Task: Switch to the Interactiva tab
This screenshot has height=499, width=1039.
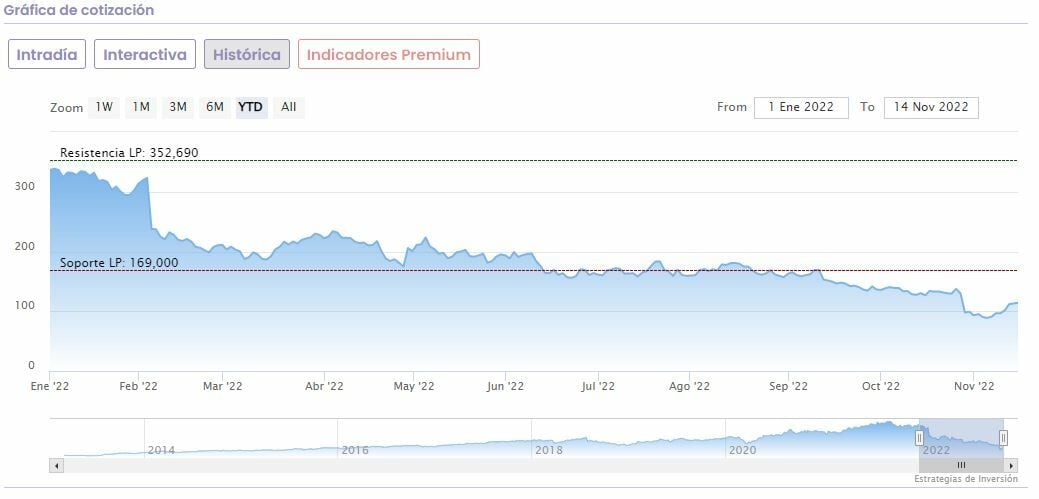Action: 145,54
